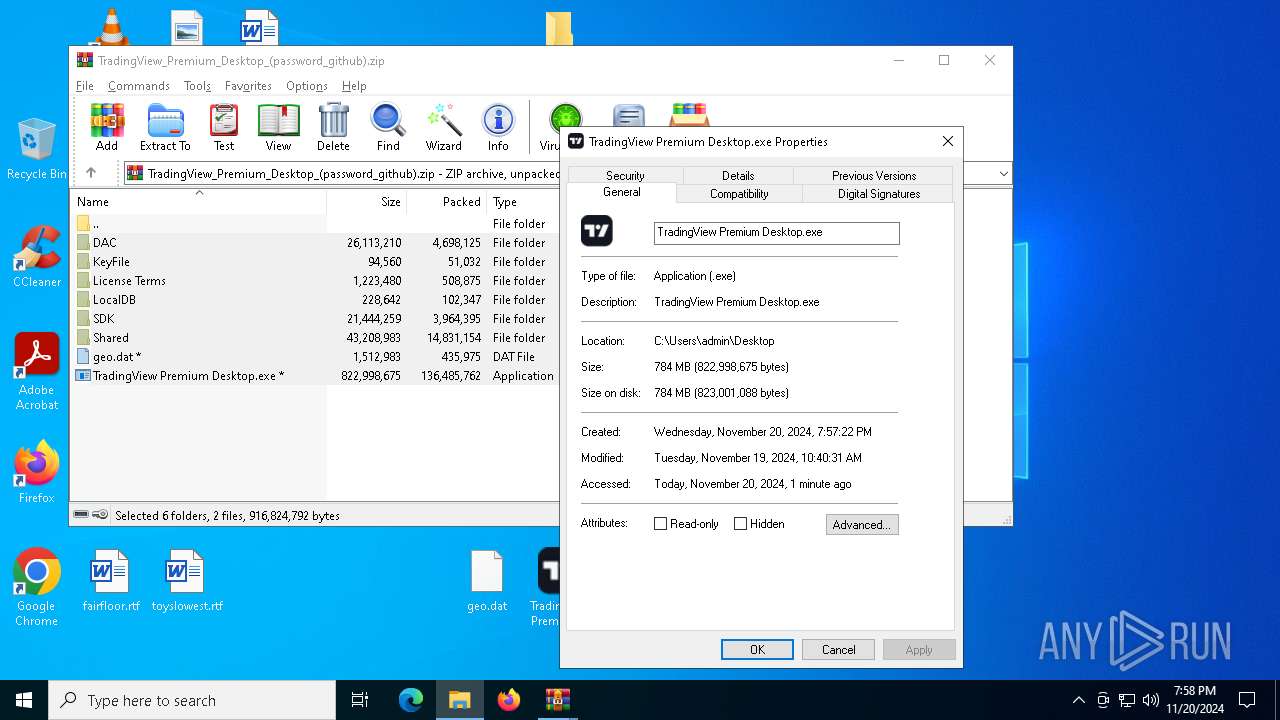Image resolution: width=1280 pixels, height=720 pixels.
Task: Select the KeyFile folder row
Action: tap(314, 262)
